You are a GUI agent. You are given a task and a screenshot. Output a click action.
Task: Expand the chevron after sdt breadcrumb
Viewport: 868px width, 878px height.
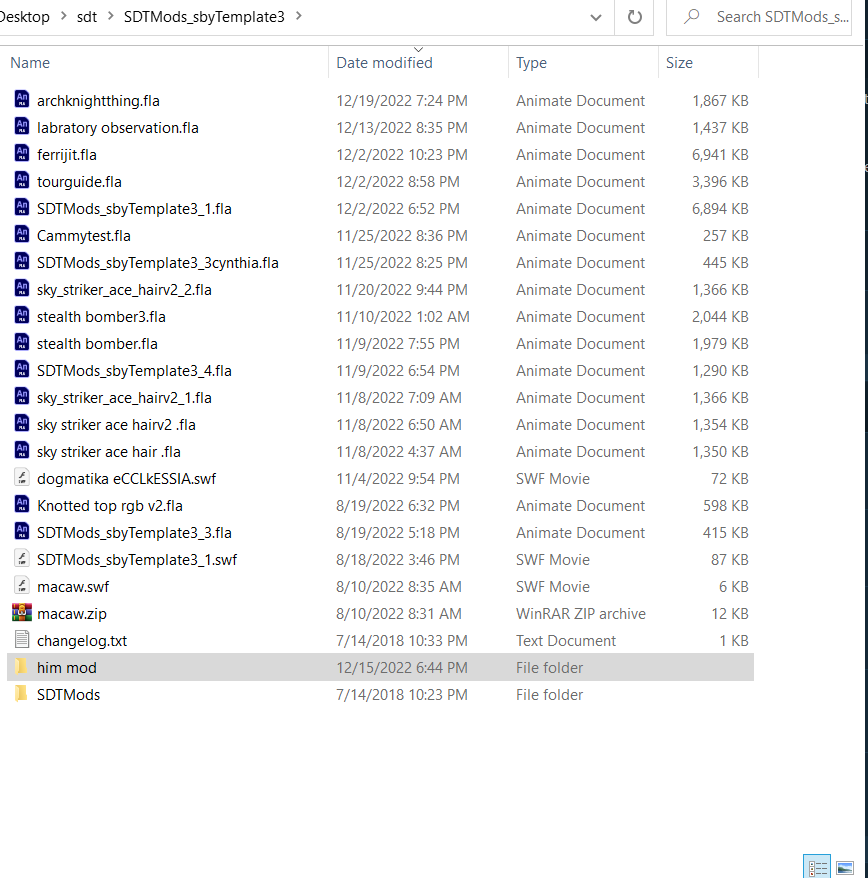(110, 16)
